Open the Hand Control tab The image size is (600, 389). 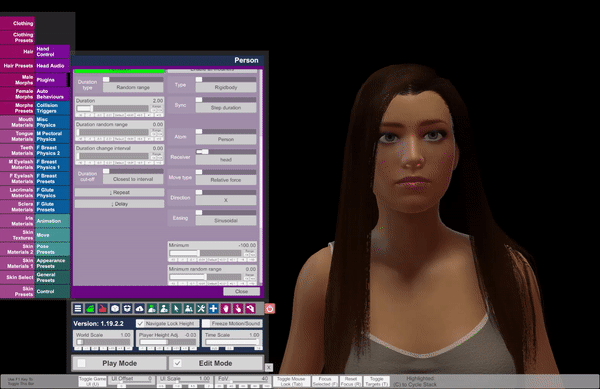(x=52, y=52)
